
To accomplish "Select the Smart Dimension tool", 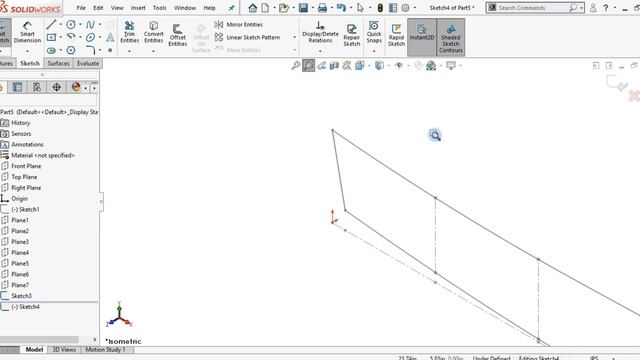I will coord(27,32).
